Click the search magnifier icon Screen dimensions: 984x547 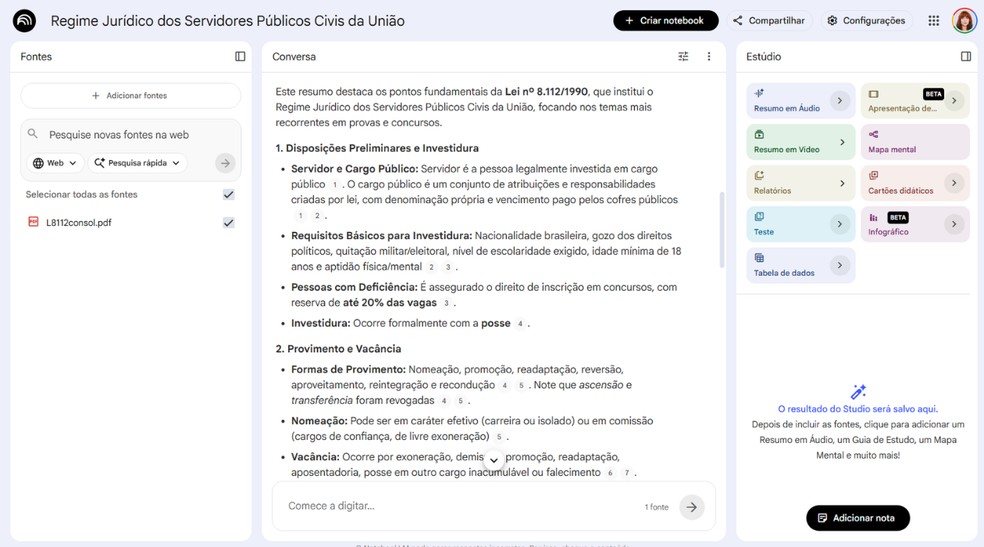[x=33, y=134]
